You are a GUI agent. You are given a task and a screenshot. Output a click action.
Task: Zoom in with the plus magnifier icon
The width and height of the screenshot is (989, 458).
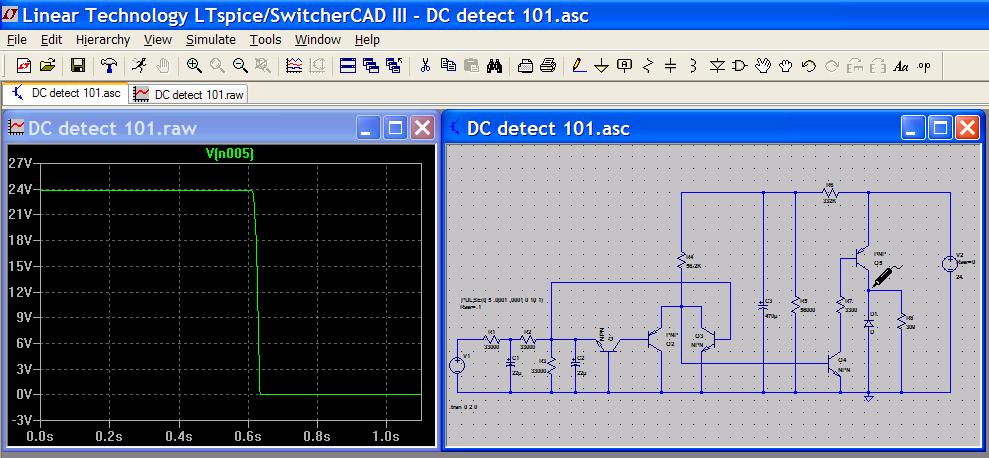tap(194, 65)
